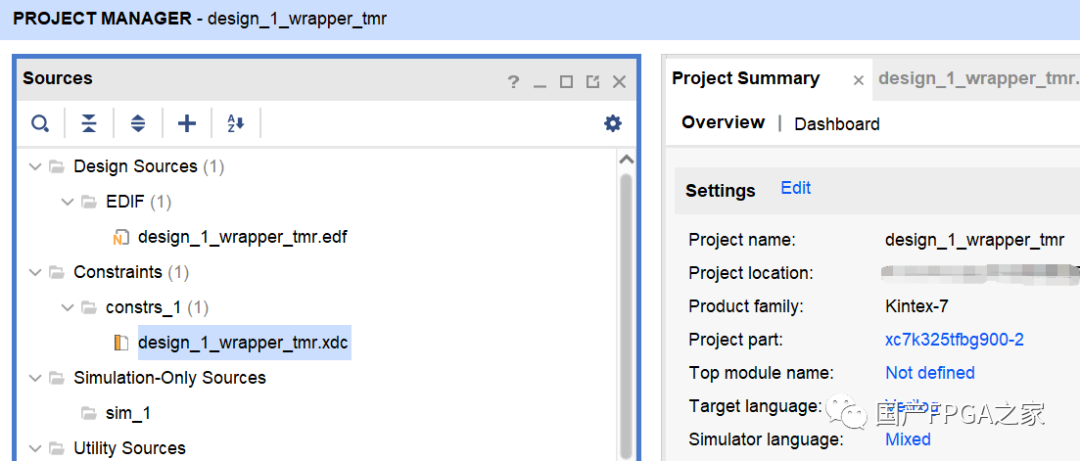Screen dimensions: 1080x461
Task: Open Sources panel settings gear
Action: point(612,124)
